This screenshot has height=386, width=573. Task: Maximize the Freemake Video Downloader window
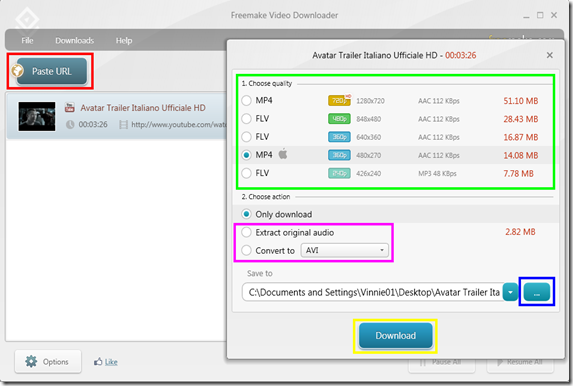click(540, 15)
